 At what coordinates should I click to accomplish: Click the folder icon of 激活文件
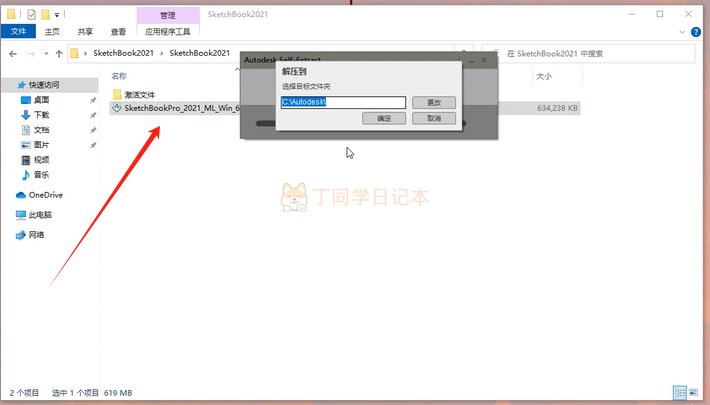117,94
